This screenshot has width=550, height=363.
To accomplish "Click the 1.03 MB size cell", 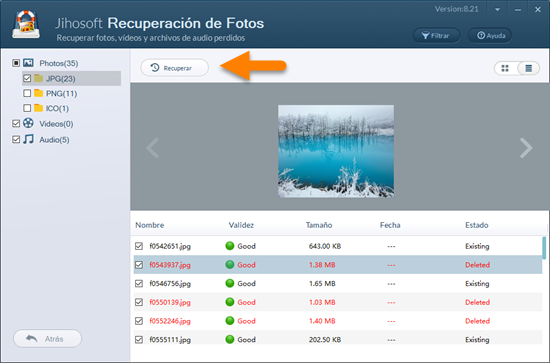I will [x=322, y=302].
